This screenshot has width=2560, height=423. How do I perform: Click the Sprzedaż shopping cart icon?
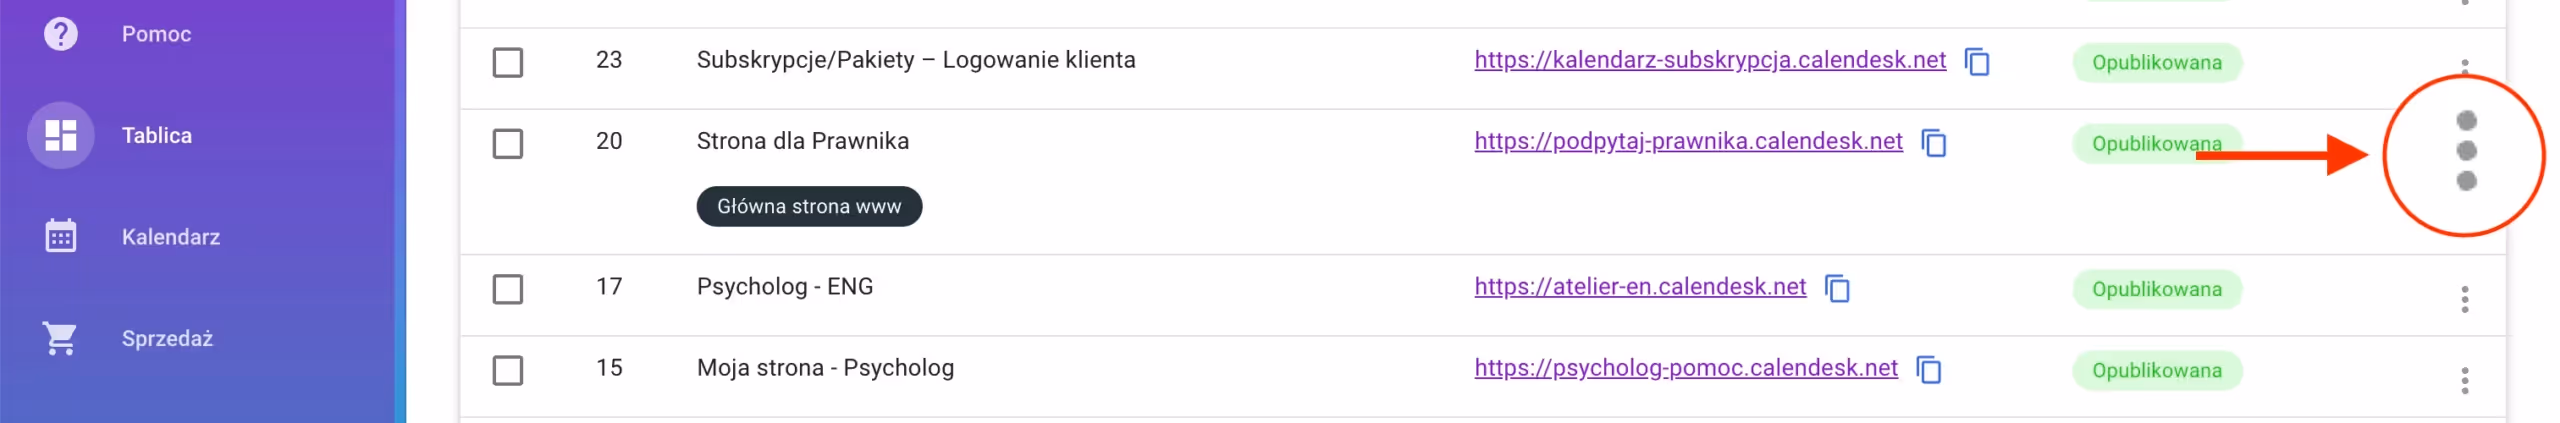point(60,338)
